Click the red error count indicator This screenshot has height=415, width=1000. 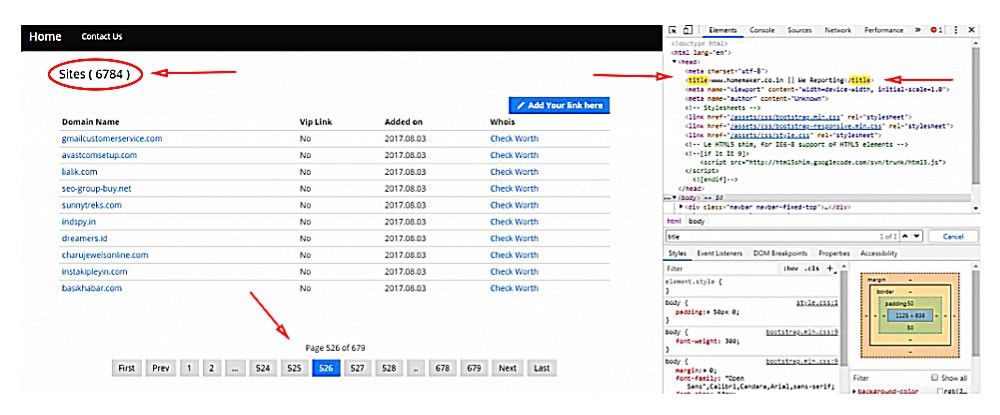936,30
